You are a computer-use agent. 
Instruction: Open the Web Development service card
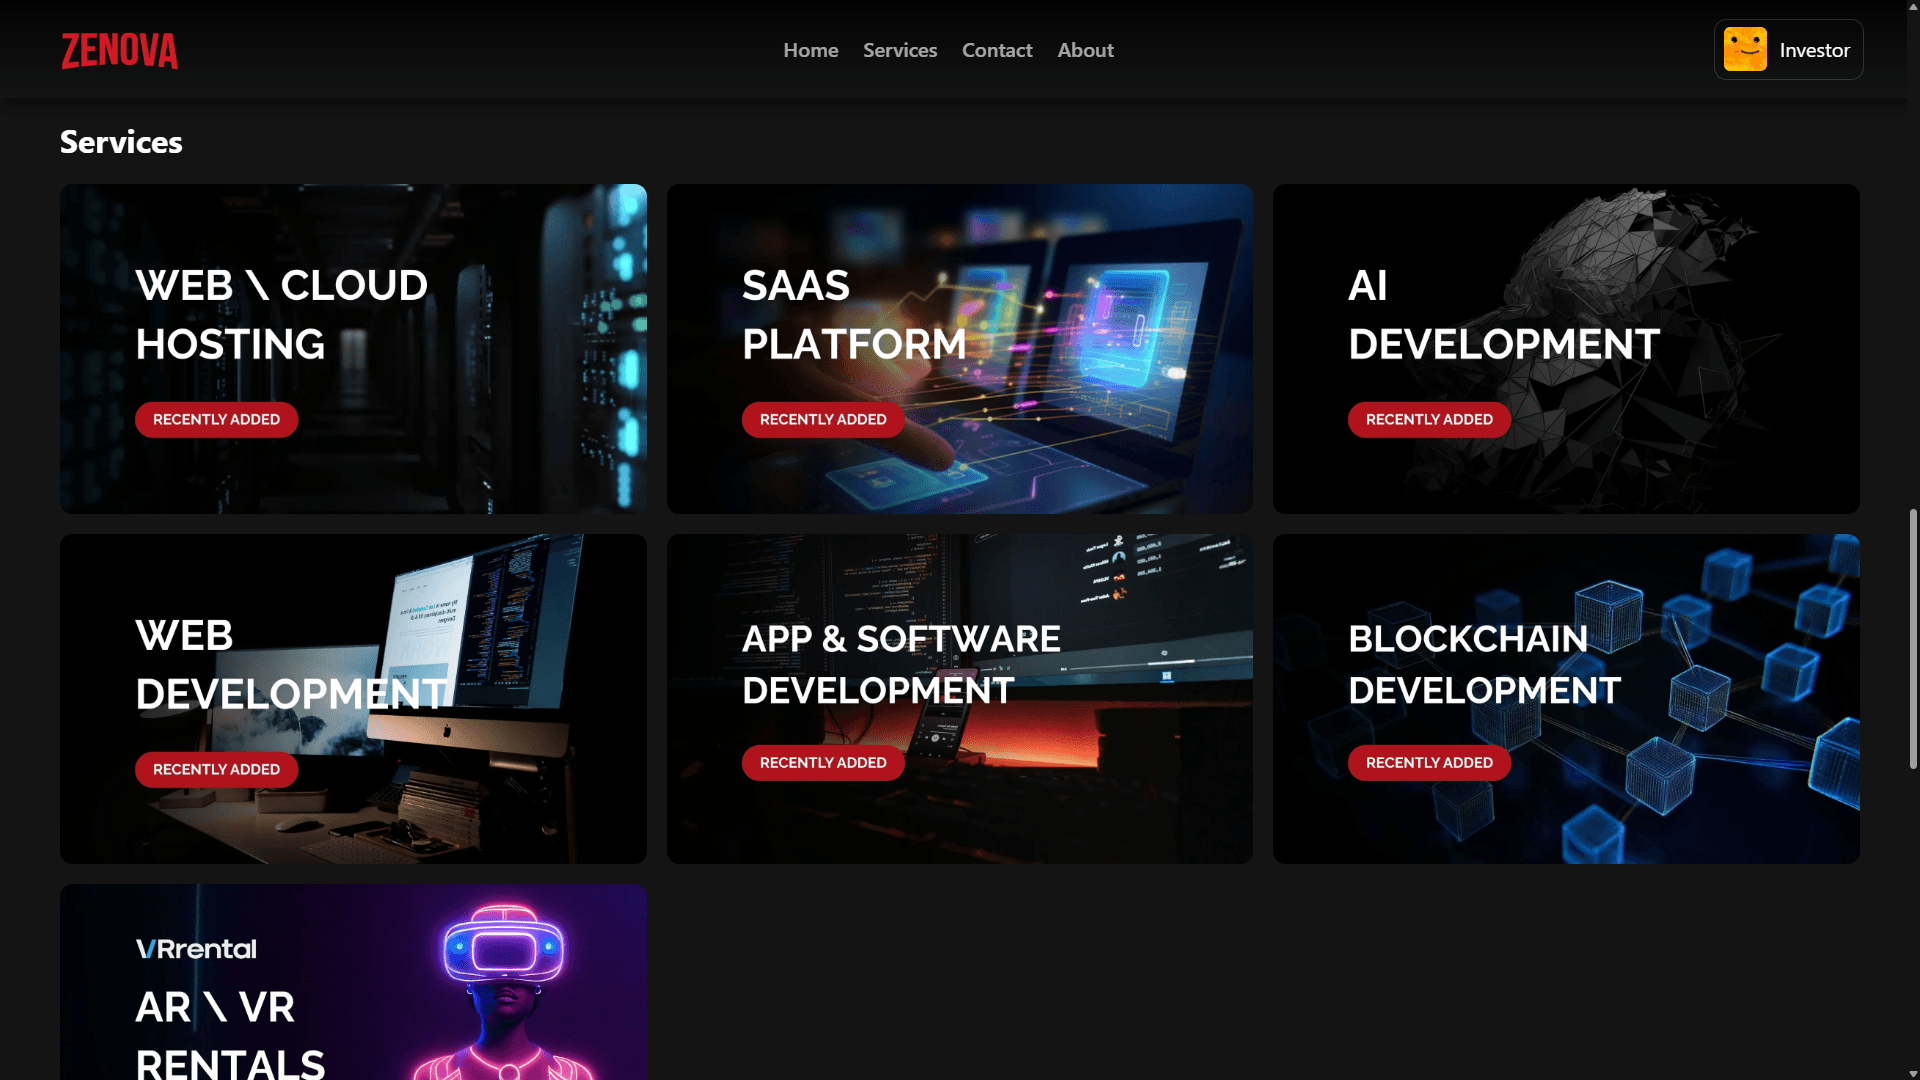click(x=353, y=699)
